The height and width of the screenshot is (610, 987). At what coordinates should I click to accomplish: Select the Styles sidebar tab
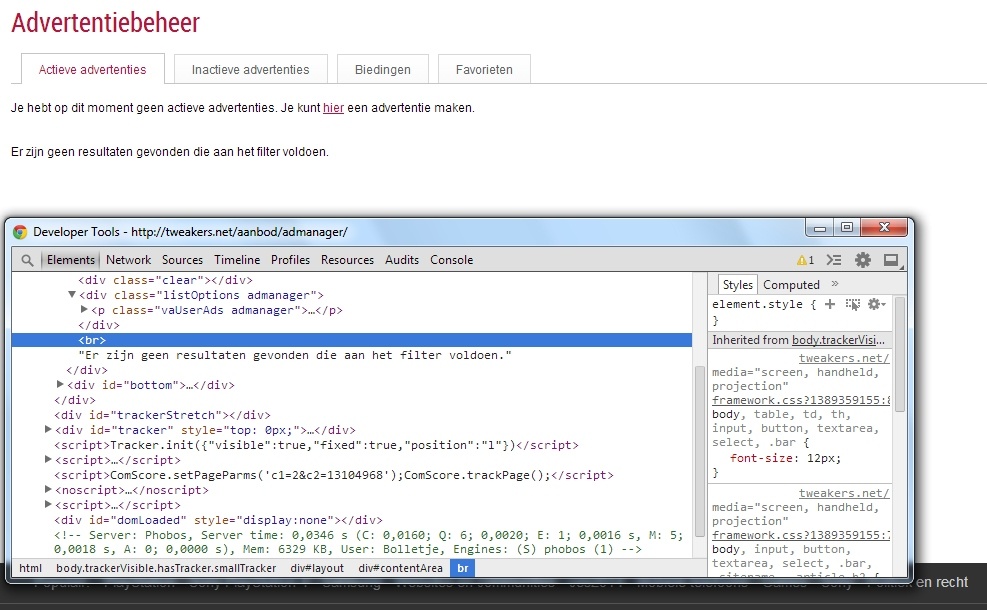pyautogui.click(x=737, y=285)
